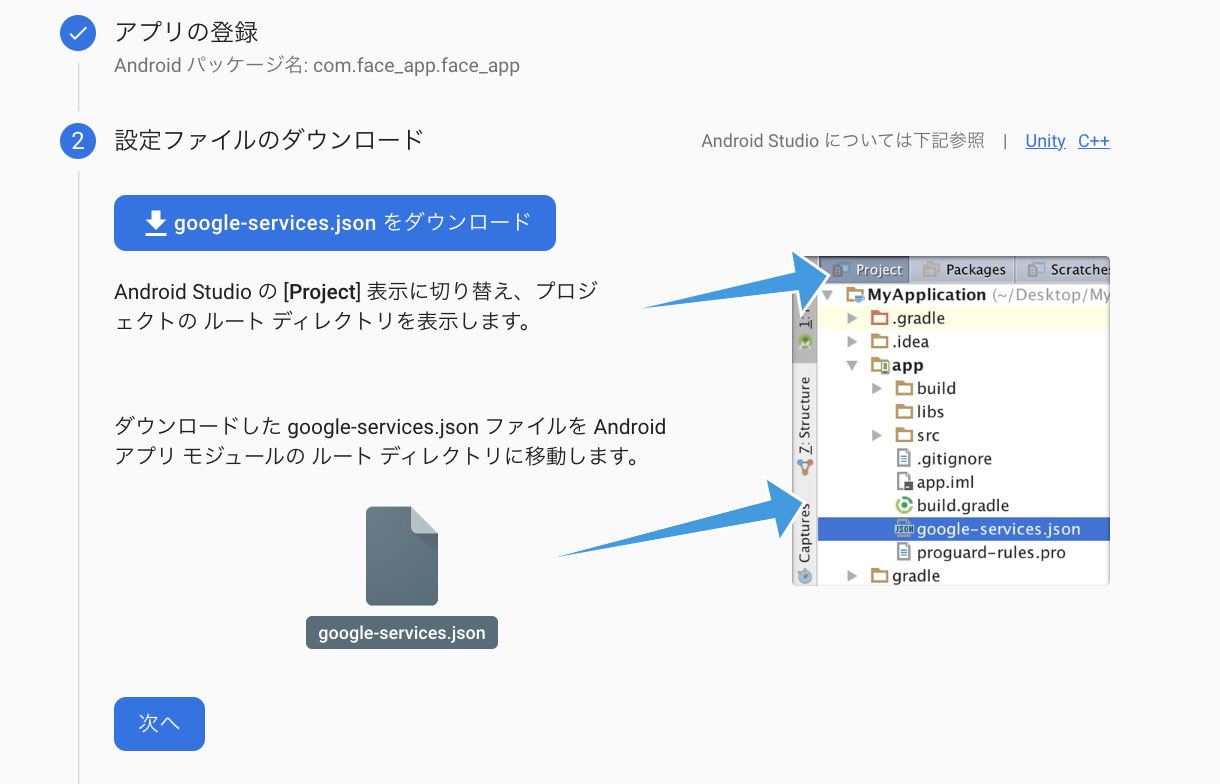
Task: Click the gray google-services.json file thumbnail
Action: coord(401,555)
